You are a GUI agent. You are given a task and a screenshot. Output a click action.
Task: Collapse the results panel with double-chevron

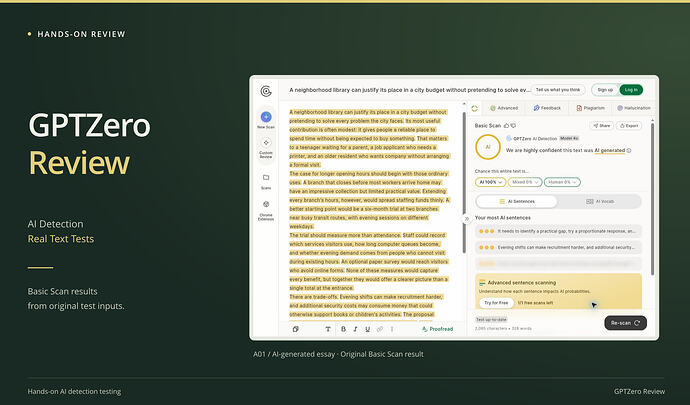(466, 219)
